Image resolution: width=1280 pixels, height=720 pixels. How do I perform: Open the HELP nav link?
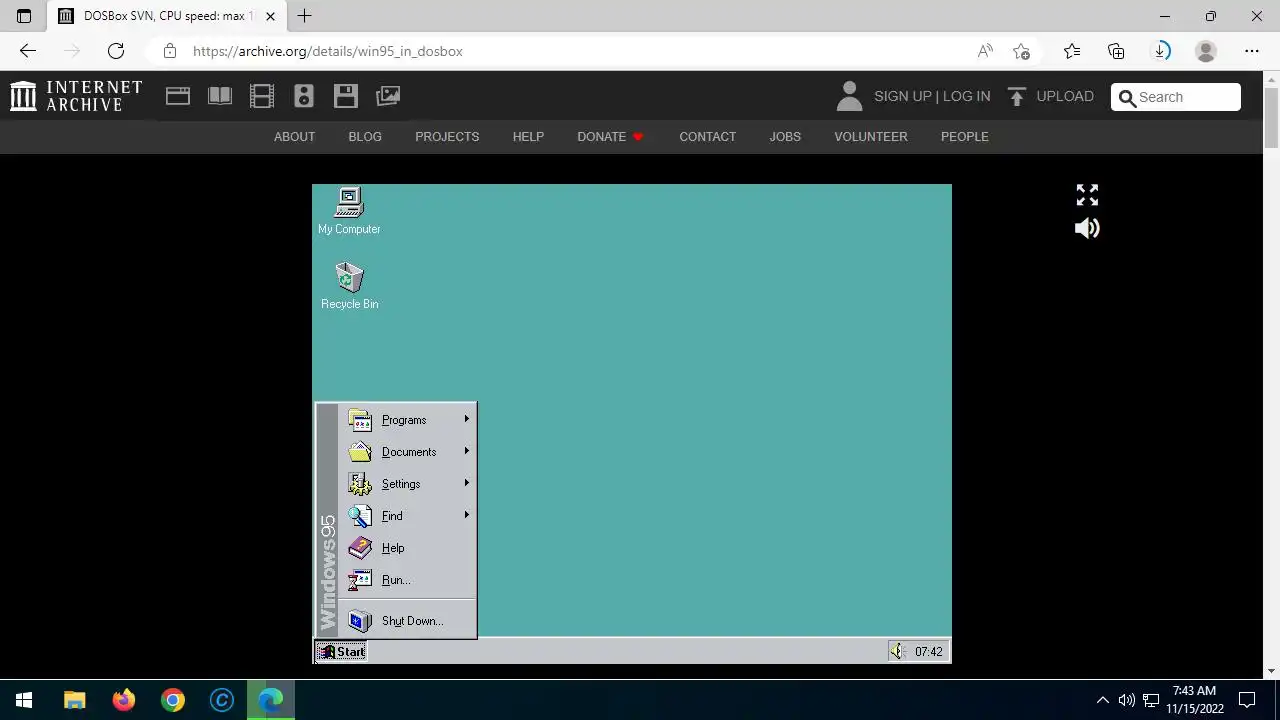528,137
